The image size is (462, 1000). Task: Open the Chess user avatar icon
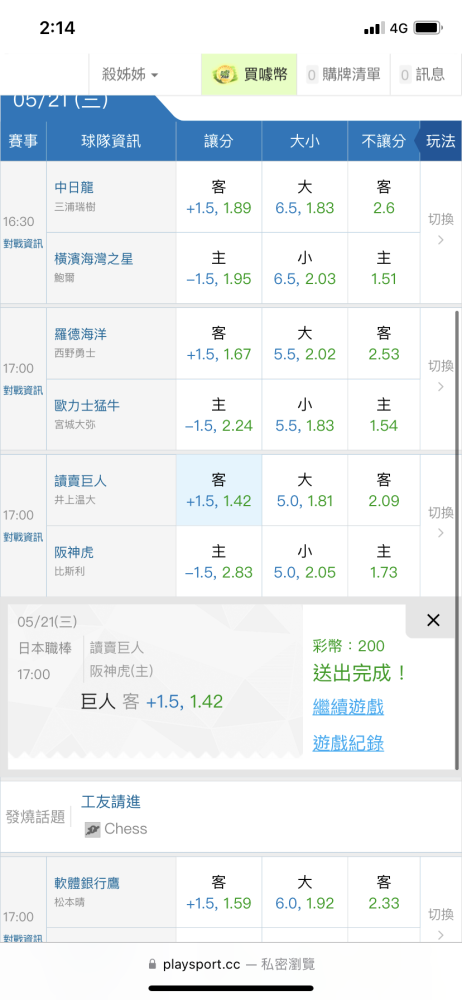click(93, 829)
